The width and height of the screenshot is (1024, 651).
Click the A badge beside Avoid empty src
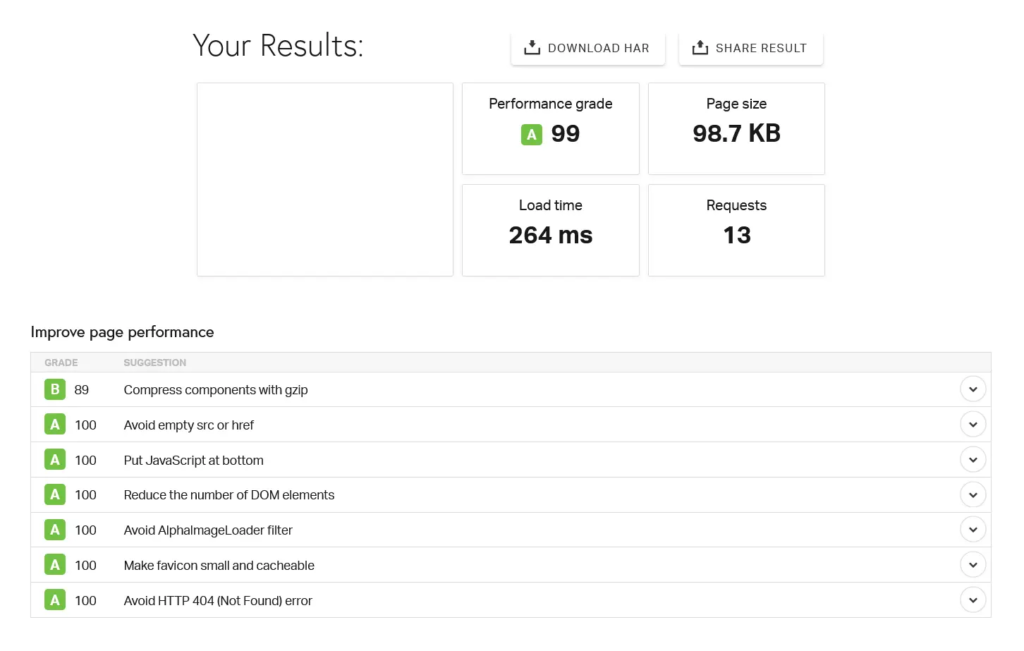click(x=55, y=425)
